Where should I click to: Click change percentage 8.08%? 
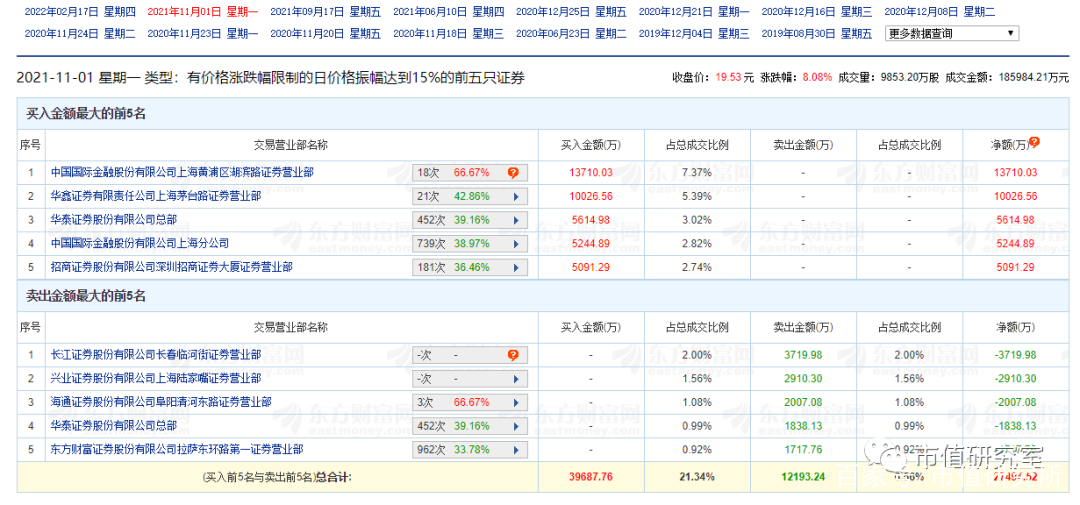tap(818, 78)
